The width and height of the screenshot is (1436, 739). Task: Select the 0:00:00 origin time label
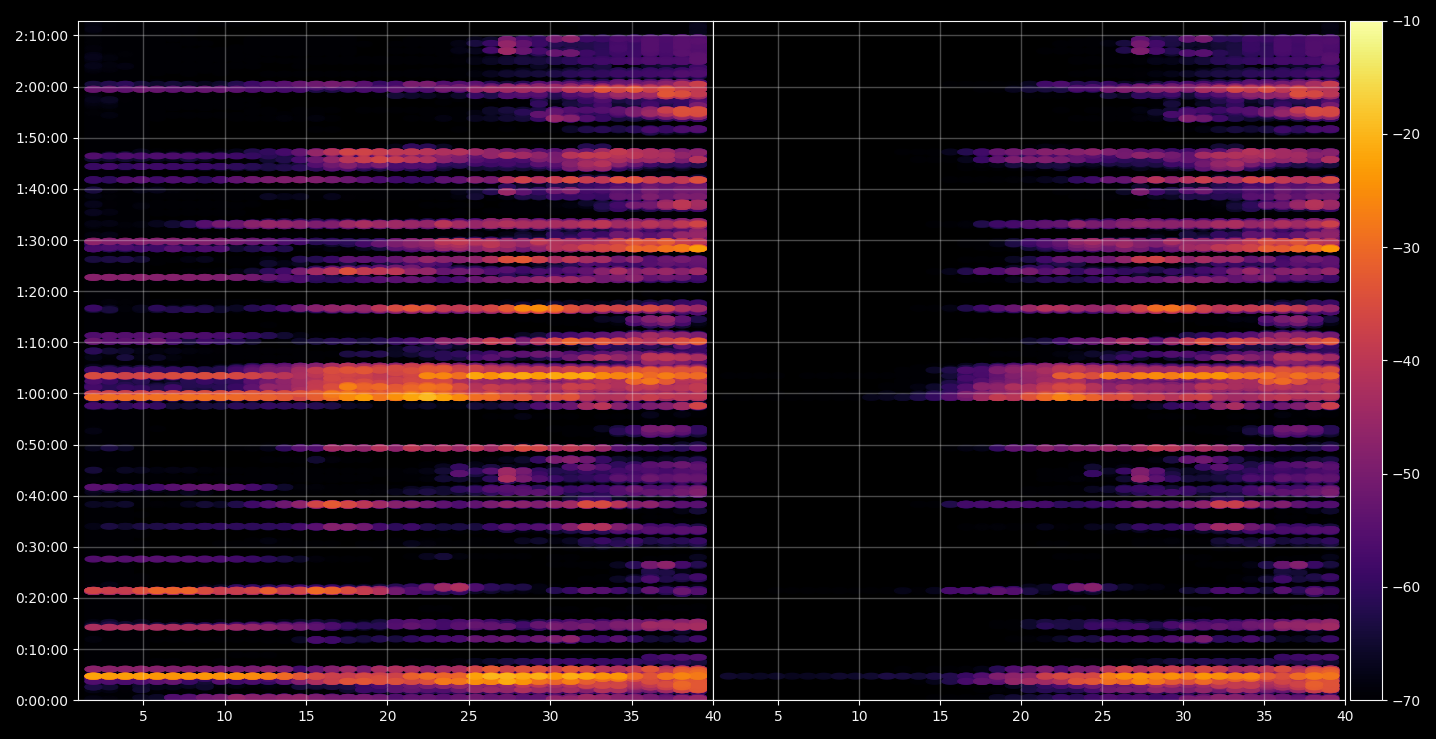click(41, 701)
